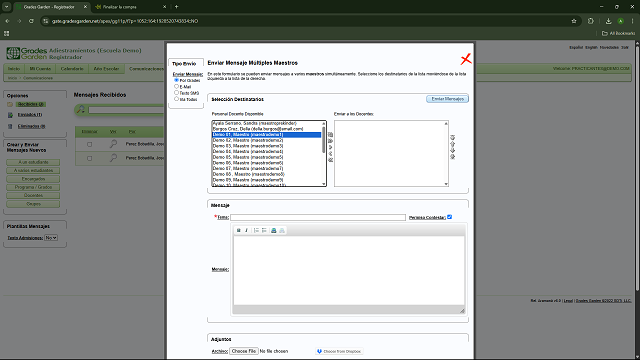
Task: Click move-to-top icon beside Enviar a los Docentes list
Action: coord(452,138)
